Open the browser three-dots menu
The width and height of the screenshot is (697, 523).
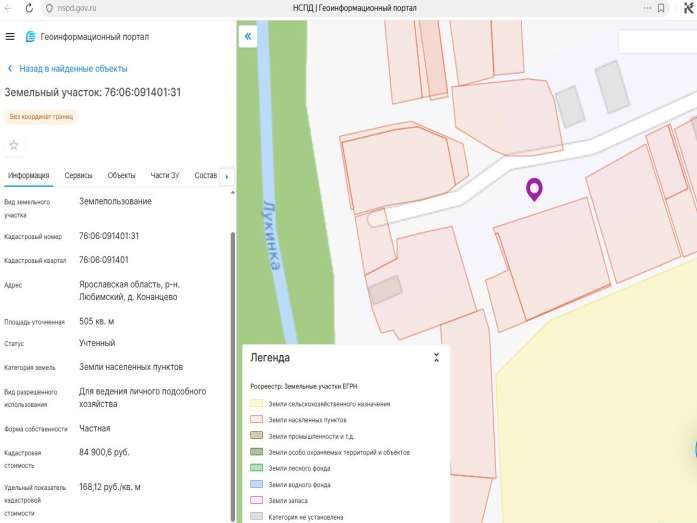click(647, 8)
